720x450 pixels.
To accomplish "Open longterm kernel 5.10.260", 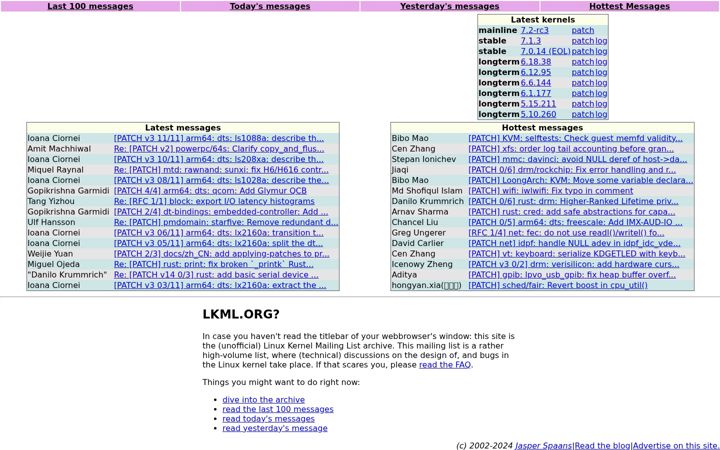I will point(538,114).
